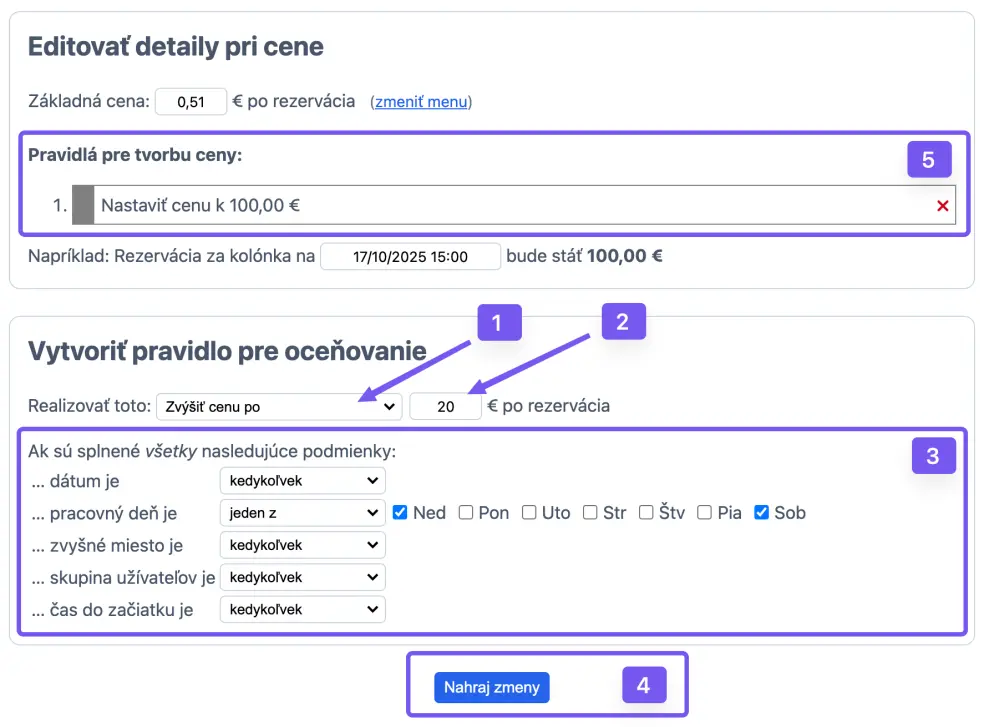Delete pricing rule with red X
This screenshot has width=984, height=727.
click(x=942, y=206)
